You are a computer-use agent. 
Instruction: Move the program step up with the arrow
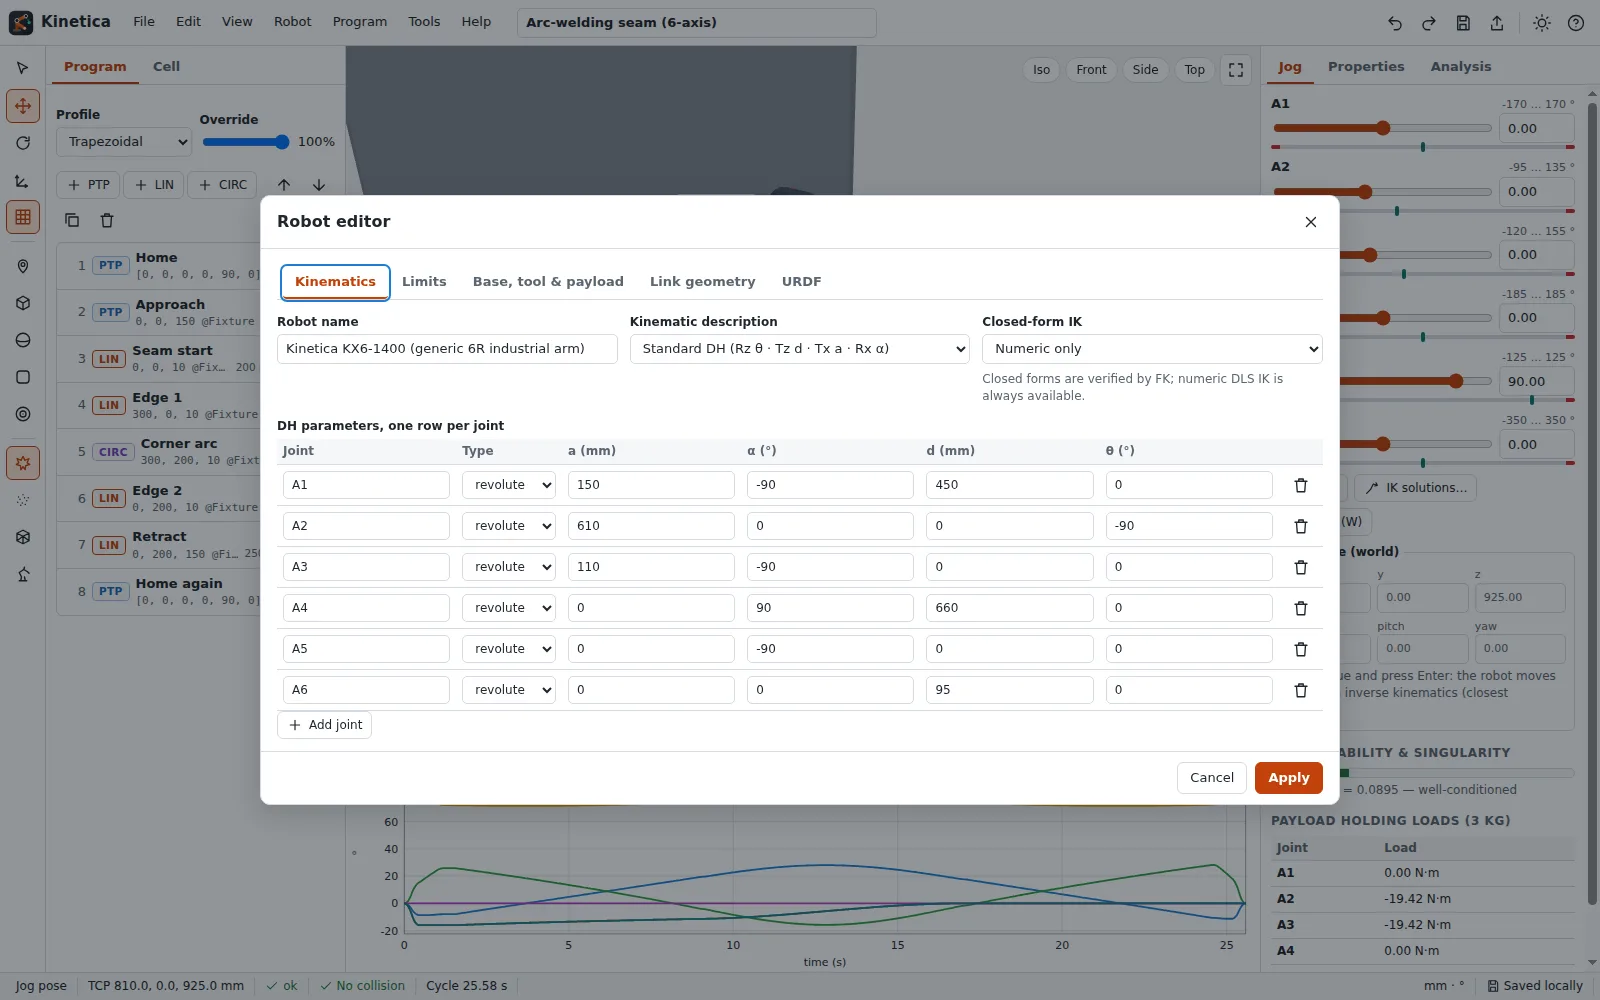click(284, 185)
